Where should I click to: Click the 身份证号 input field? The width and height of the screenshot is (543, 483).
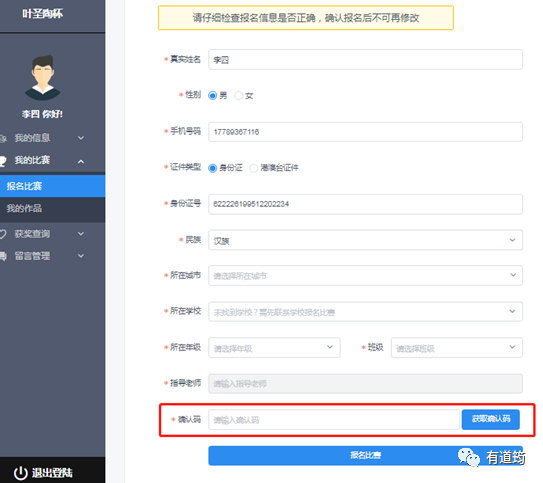(x=365, y=204)
